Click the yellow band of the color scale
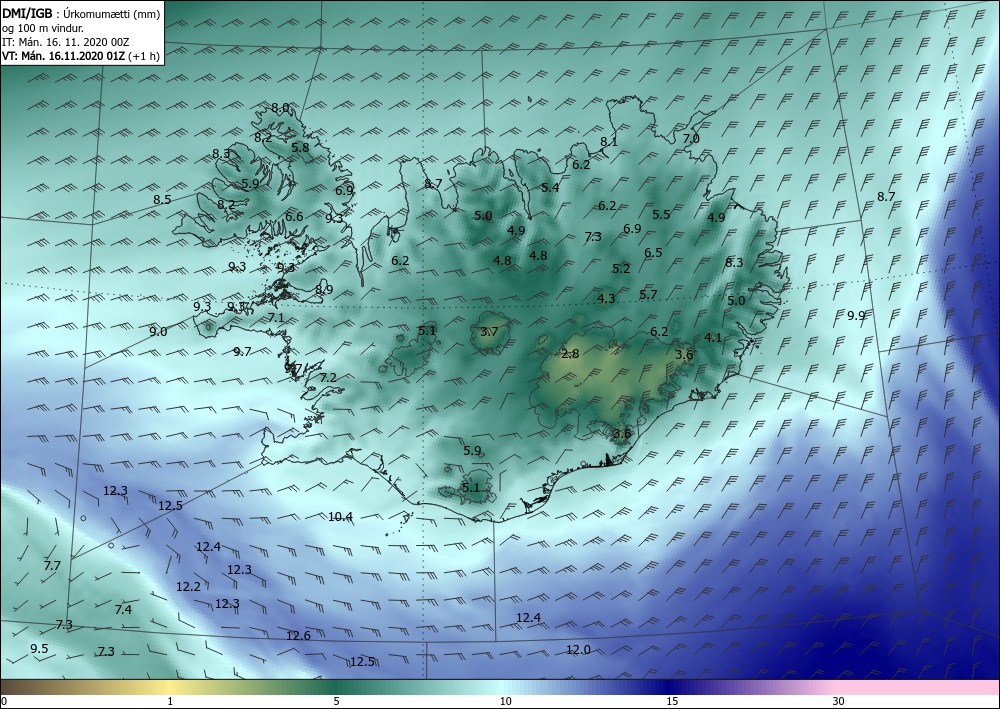This screenshot has width=1000, height=709. pos(167,687)
